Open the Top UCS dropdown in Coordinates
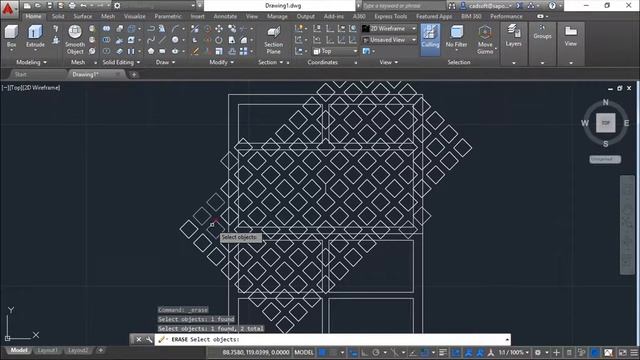 click(335, 51)
